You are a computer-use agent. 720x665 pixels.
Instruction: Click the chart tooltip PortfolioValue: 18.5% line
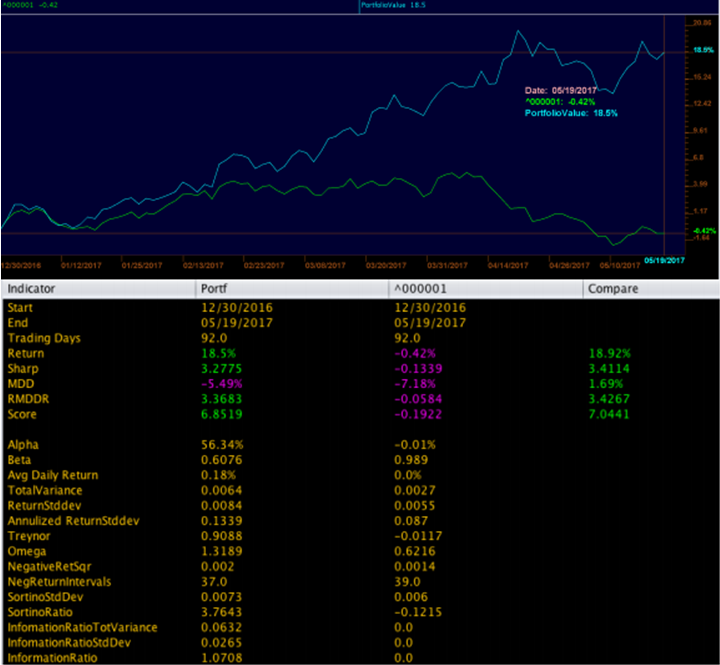[x=571, y=113]
